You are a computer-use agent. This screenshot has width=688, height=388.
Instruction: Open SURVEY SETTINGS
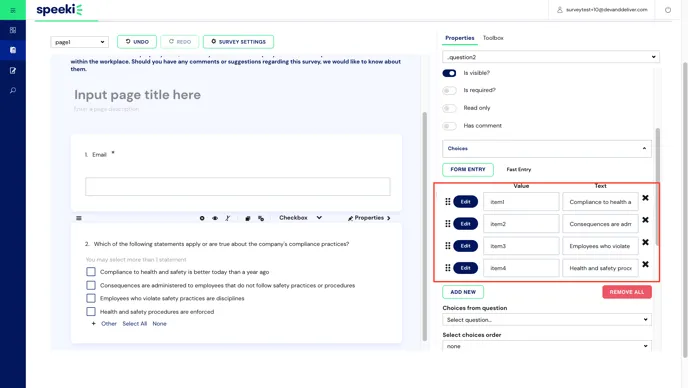[x=238, y=42]
